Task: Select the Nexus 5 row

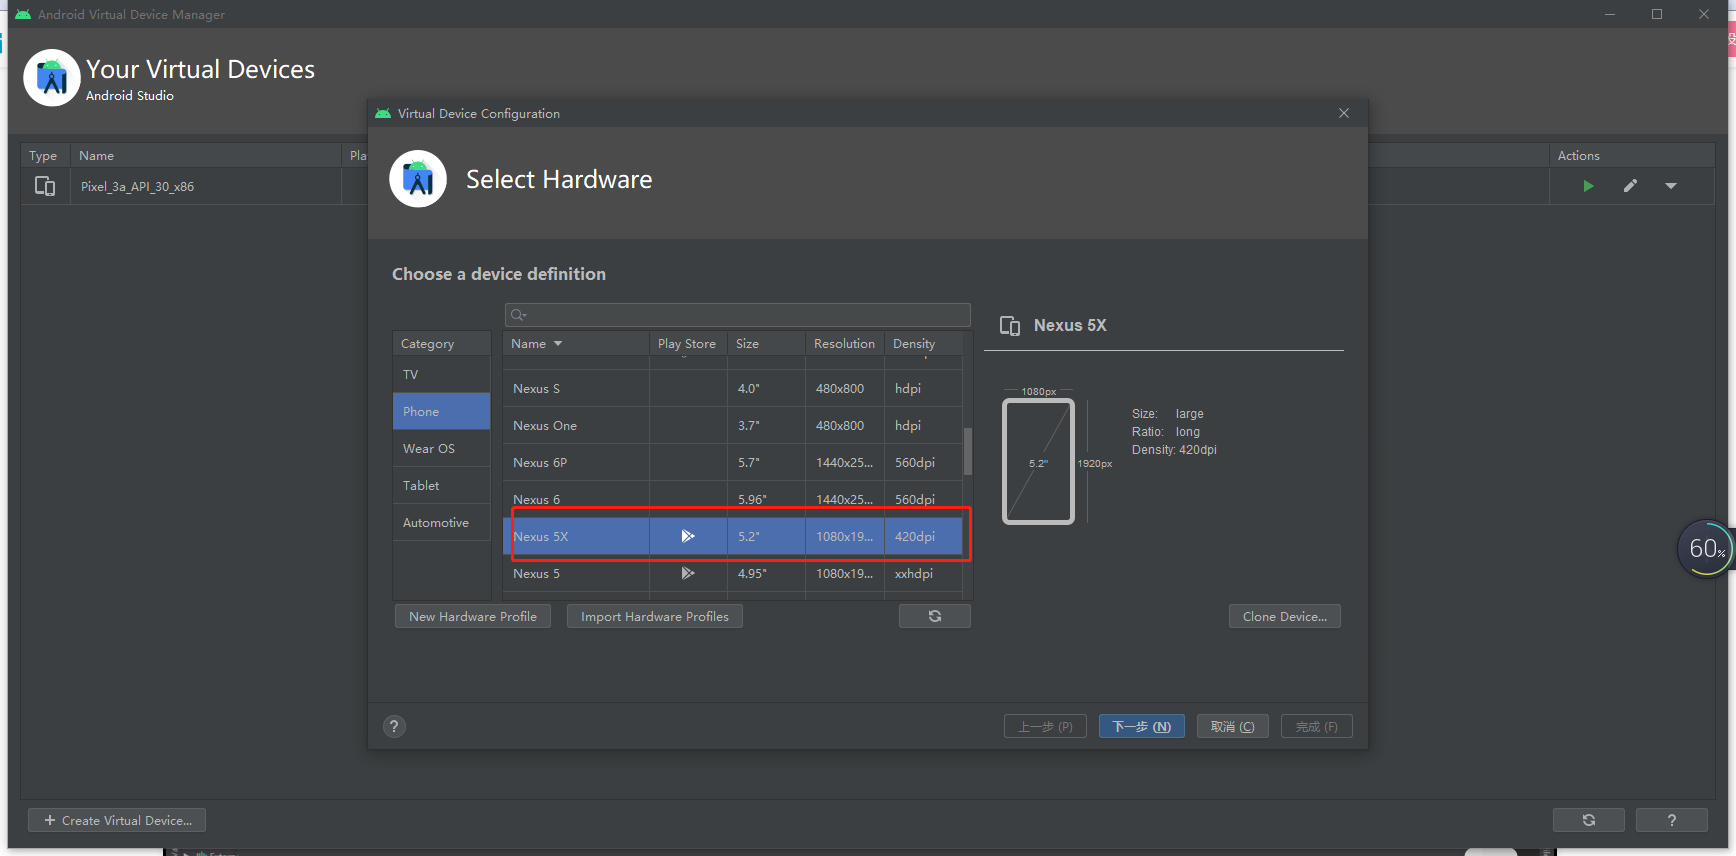Action: click(x=732, y=573)
